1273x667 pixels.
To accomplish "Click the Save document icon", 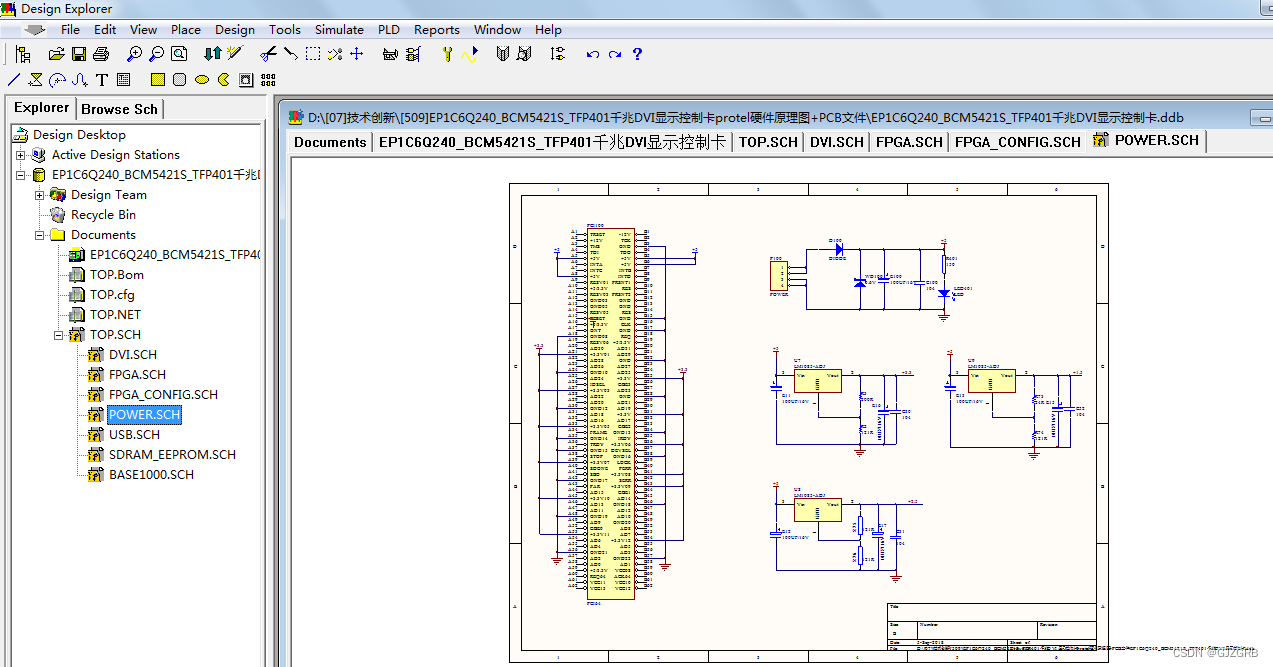I will [78, 55].
